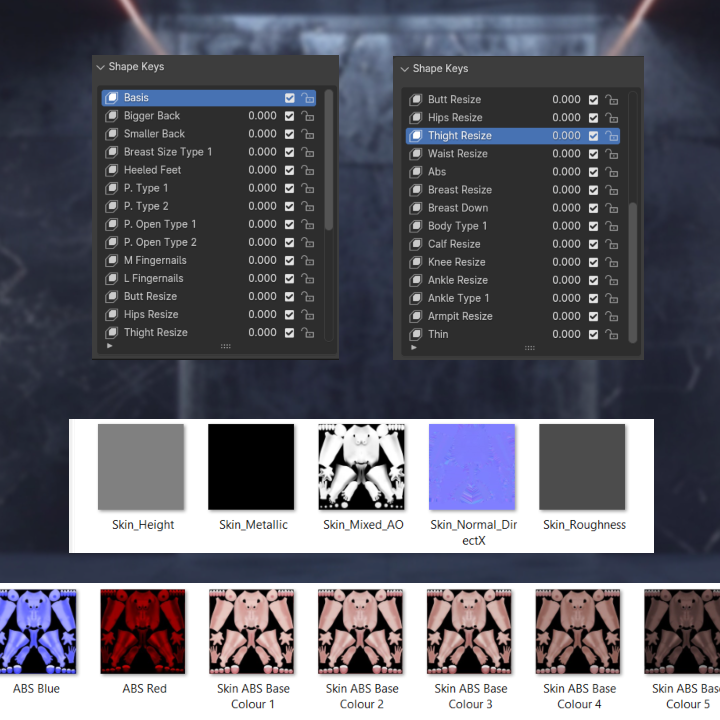
Task: Click shape key icon beside Calf Resize
Action: pos(416,244)
